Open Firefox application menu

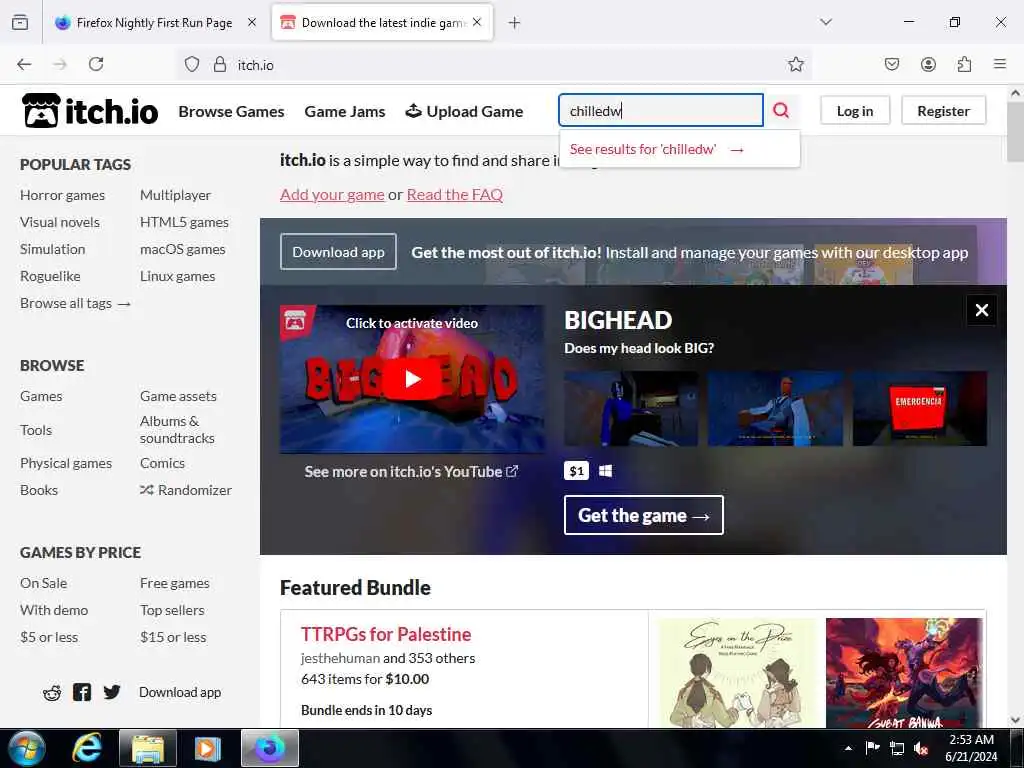(1000, 64)
